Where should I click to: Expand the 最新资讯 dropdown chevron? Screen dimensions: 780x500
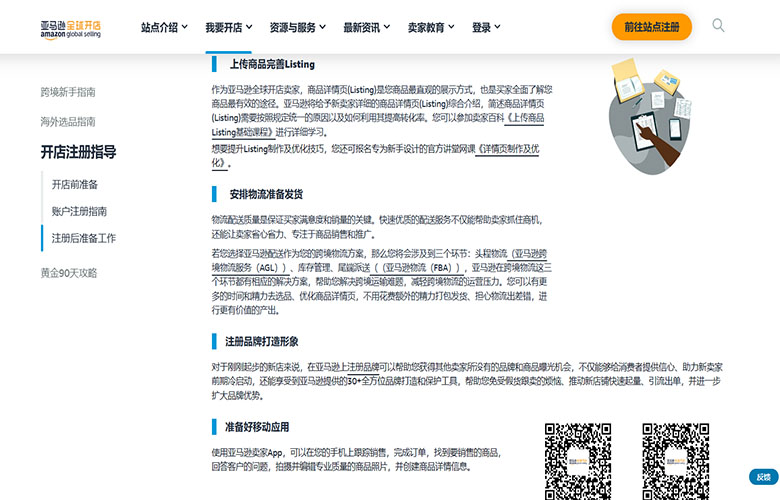coord(387,27)
